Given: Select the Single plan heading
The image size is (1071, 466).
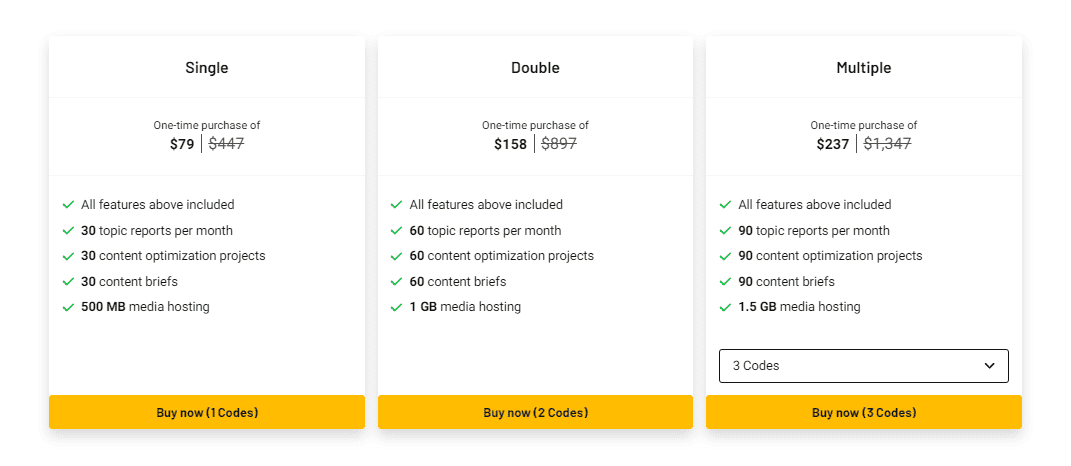Looking at the screenshot, I should (207, 68).
